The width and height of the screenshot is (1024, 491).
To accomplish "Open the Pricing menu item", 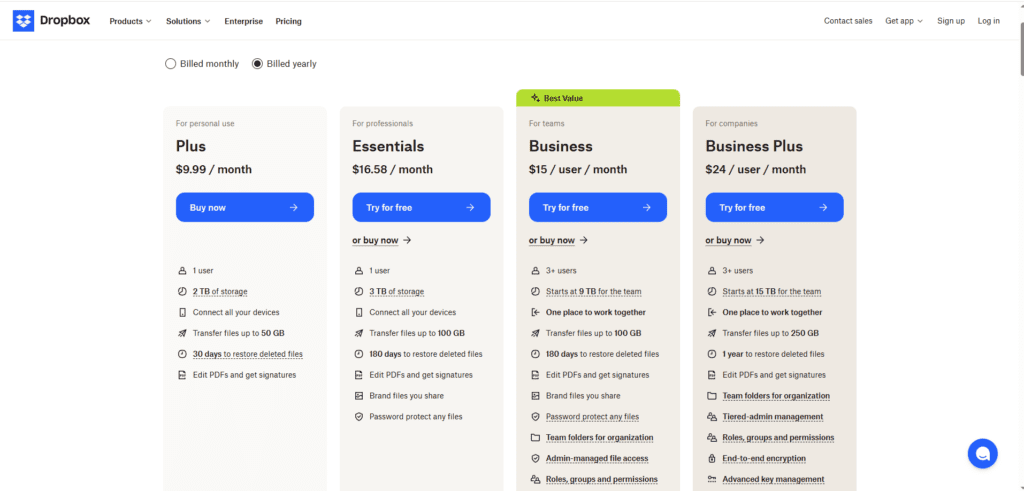I will coord(288,21).
